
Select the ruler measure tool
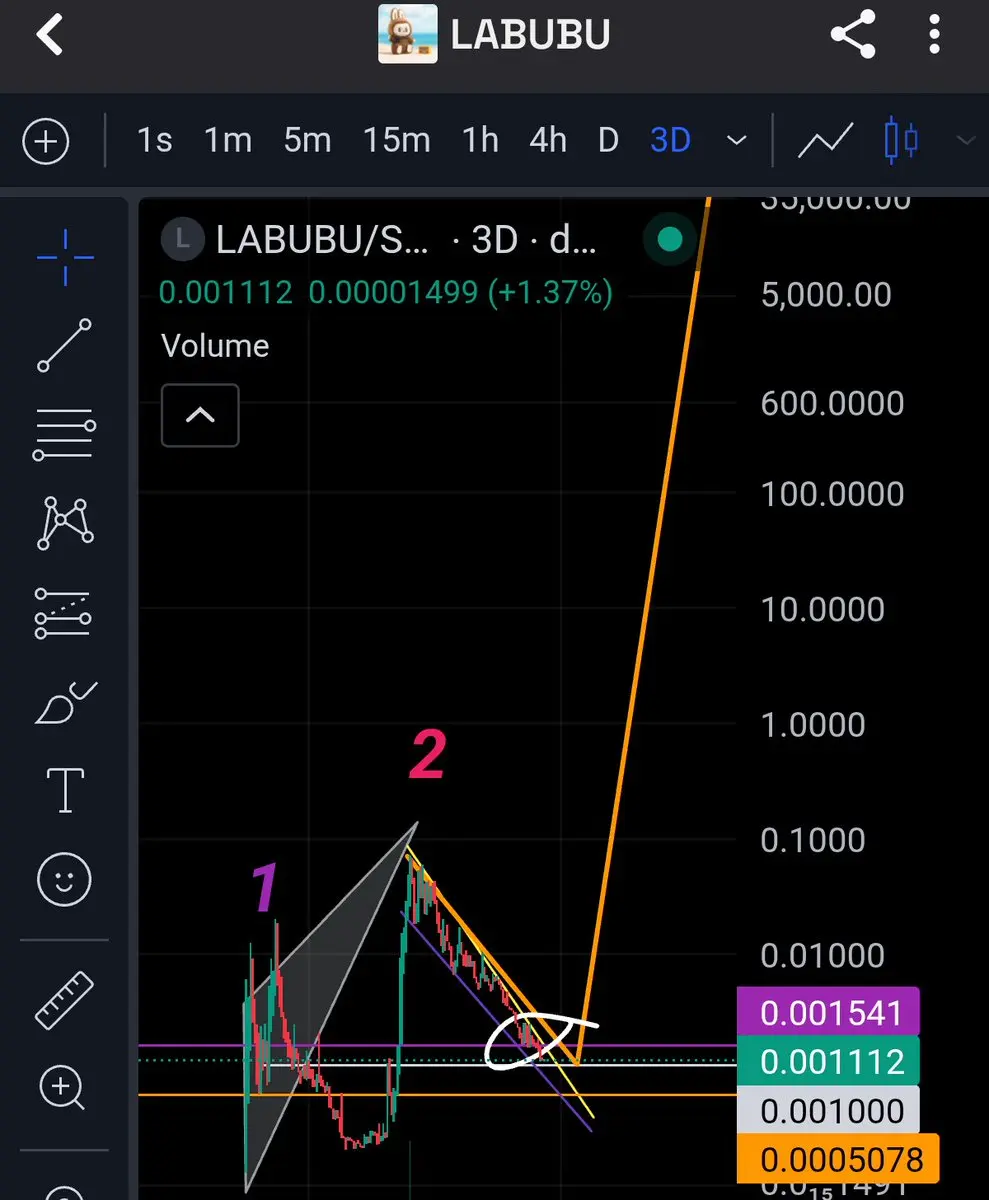64,1001
